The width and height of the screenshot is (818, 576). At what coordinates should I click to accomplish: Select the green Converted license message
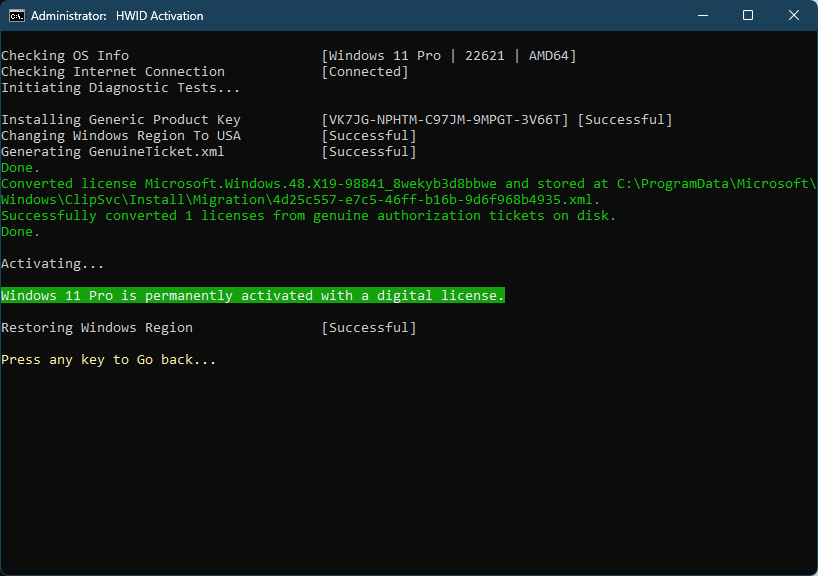tap(300, 183)
